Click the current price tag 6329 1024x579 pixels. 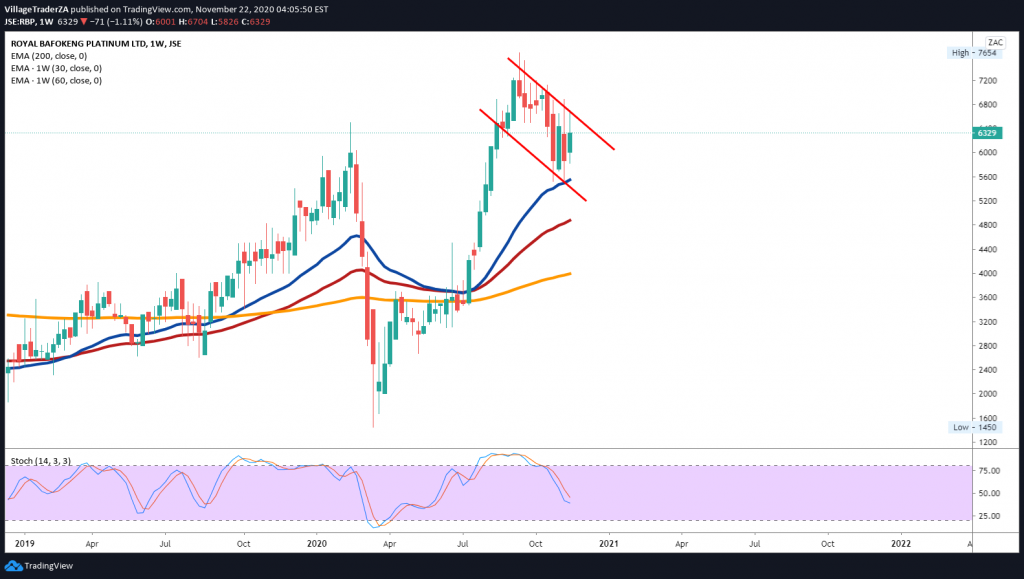[988, 133]
